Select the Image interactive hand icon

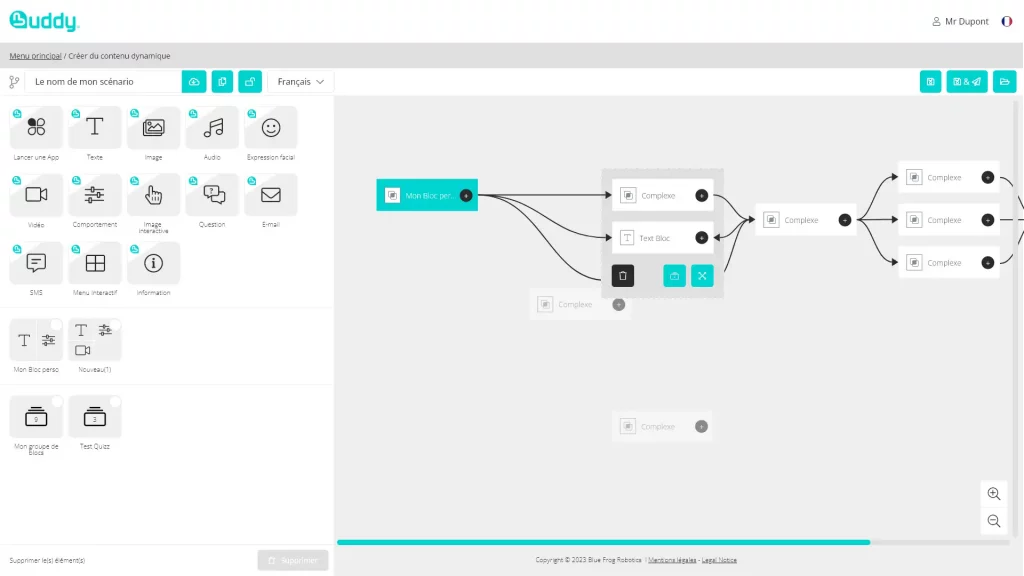pyautogui.click(x=153, y=195)
